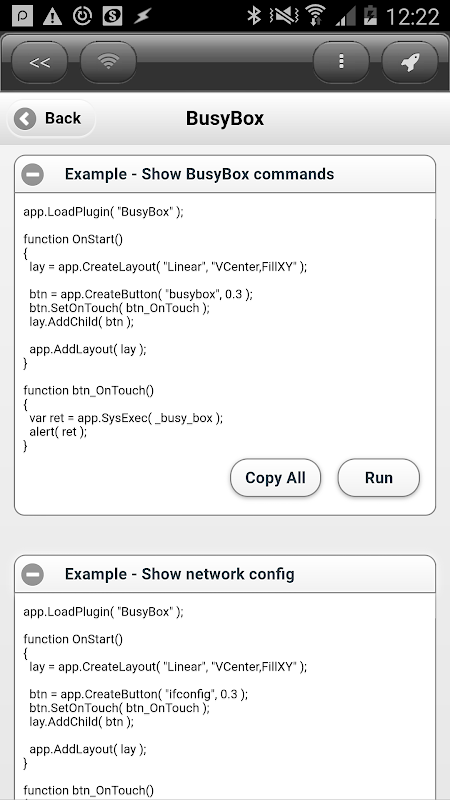Collapse the Show network config example
The height and width of the screenshot is (800, 450).
pos(33,574)
